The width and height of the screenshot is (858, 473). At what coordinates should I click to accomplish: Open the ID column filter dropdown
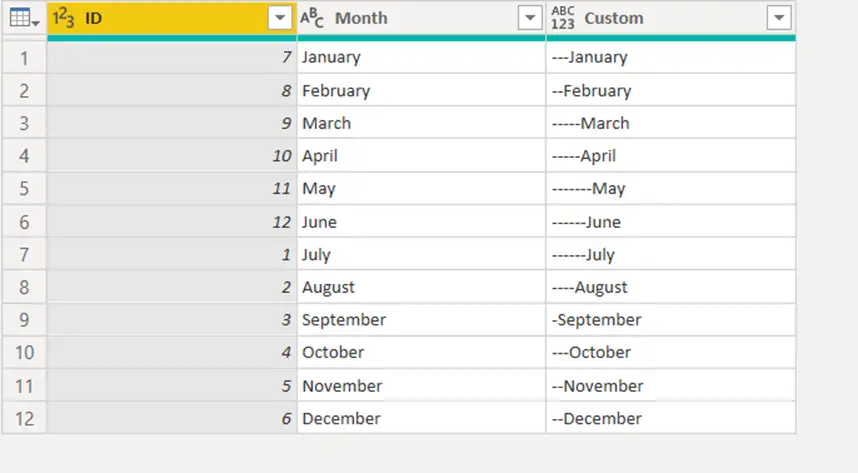tap(280, 18)
